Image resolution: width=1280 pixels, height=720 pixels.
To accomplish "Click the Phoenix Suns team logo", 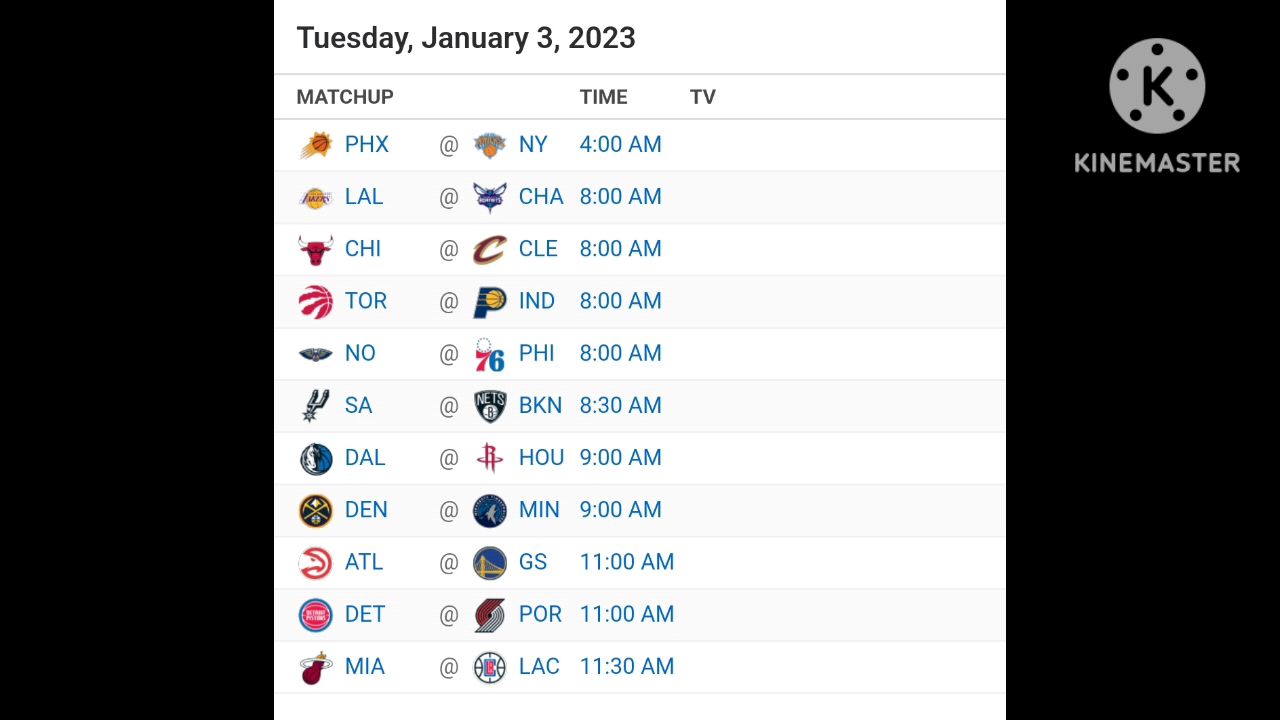I will point(316,145).
